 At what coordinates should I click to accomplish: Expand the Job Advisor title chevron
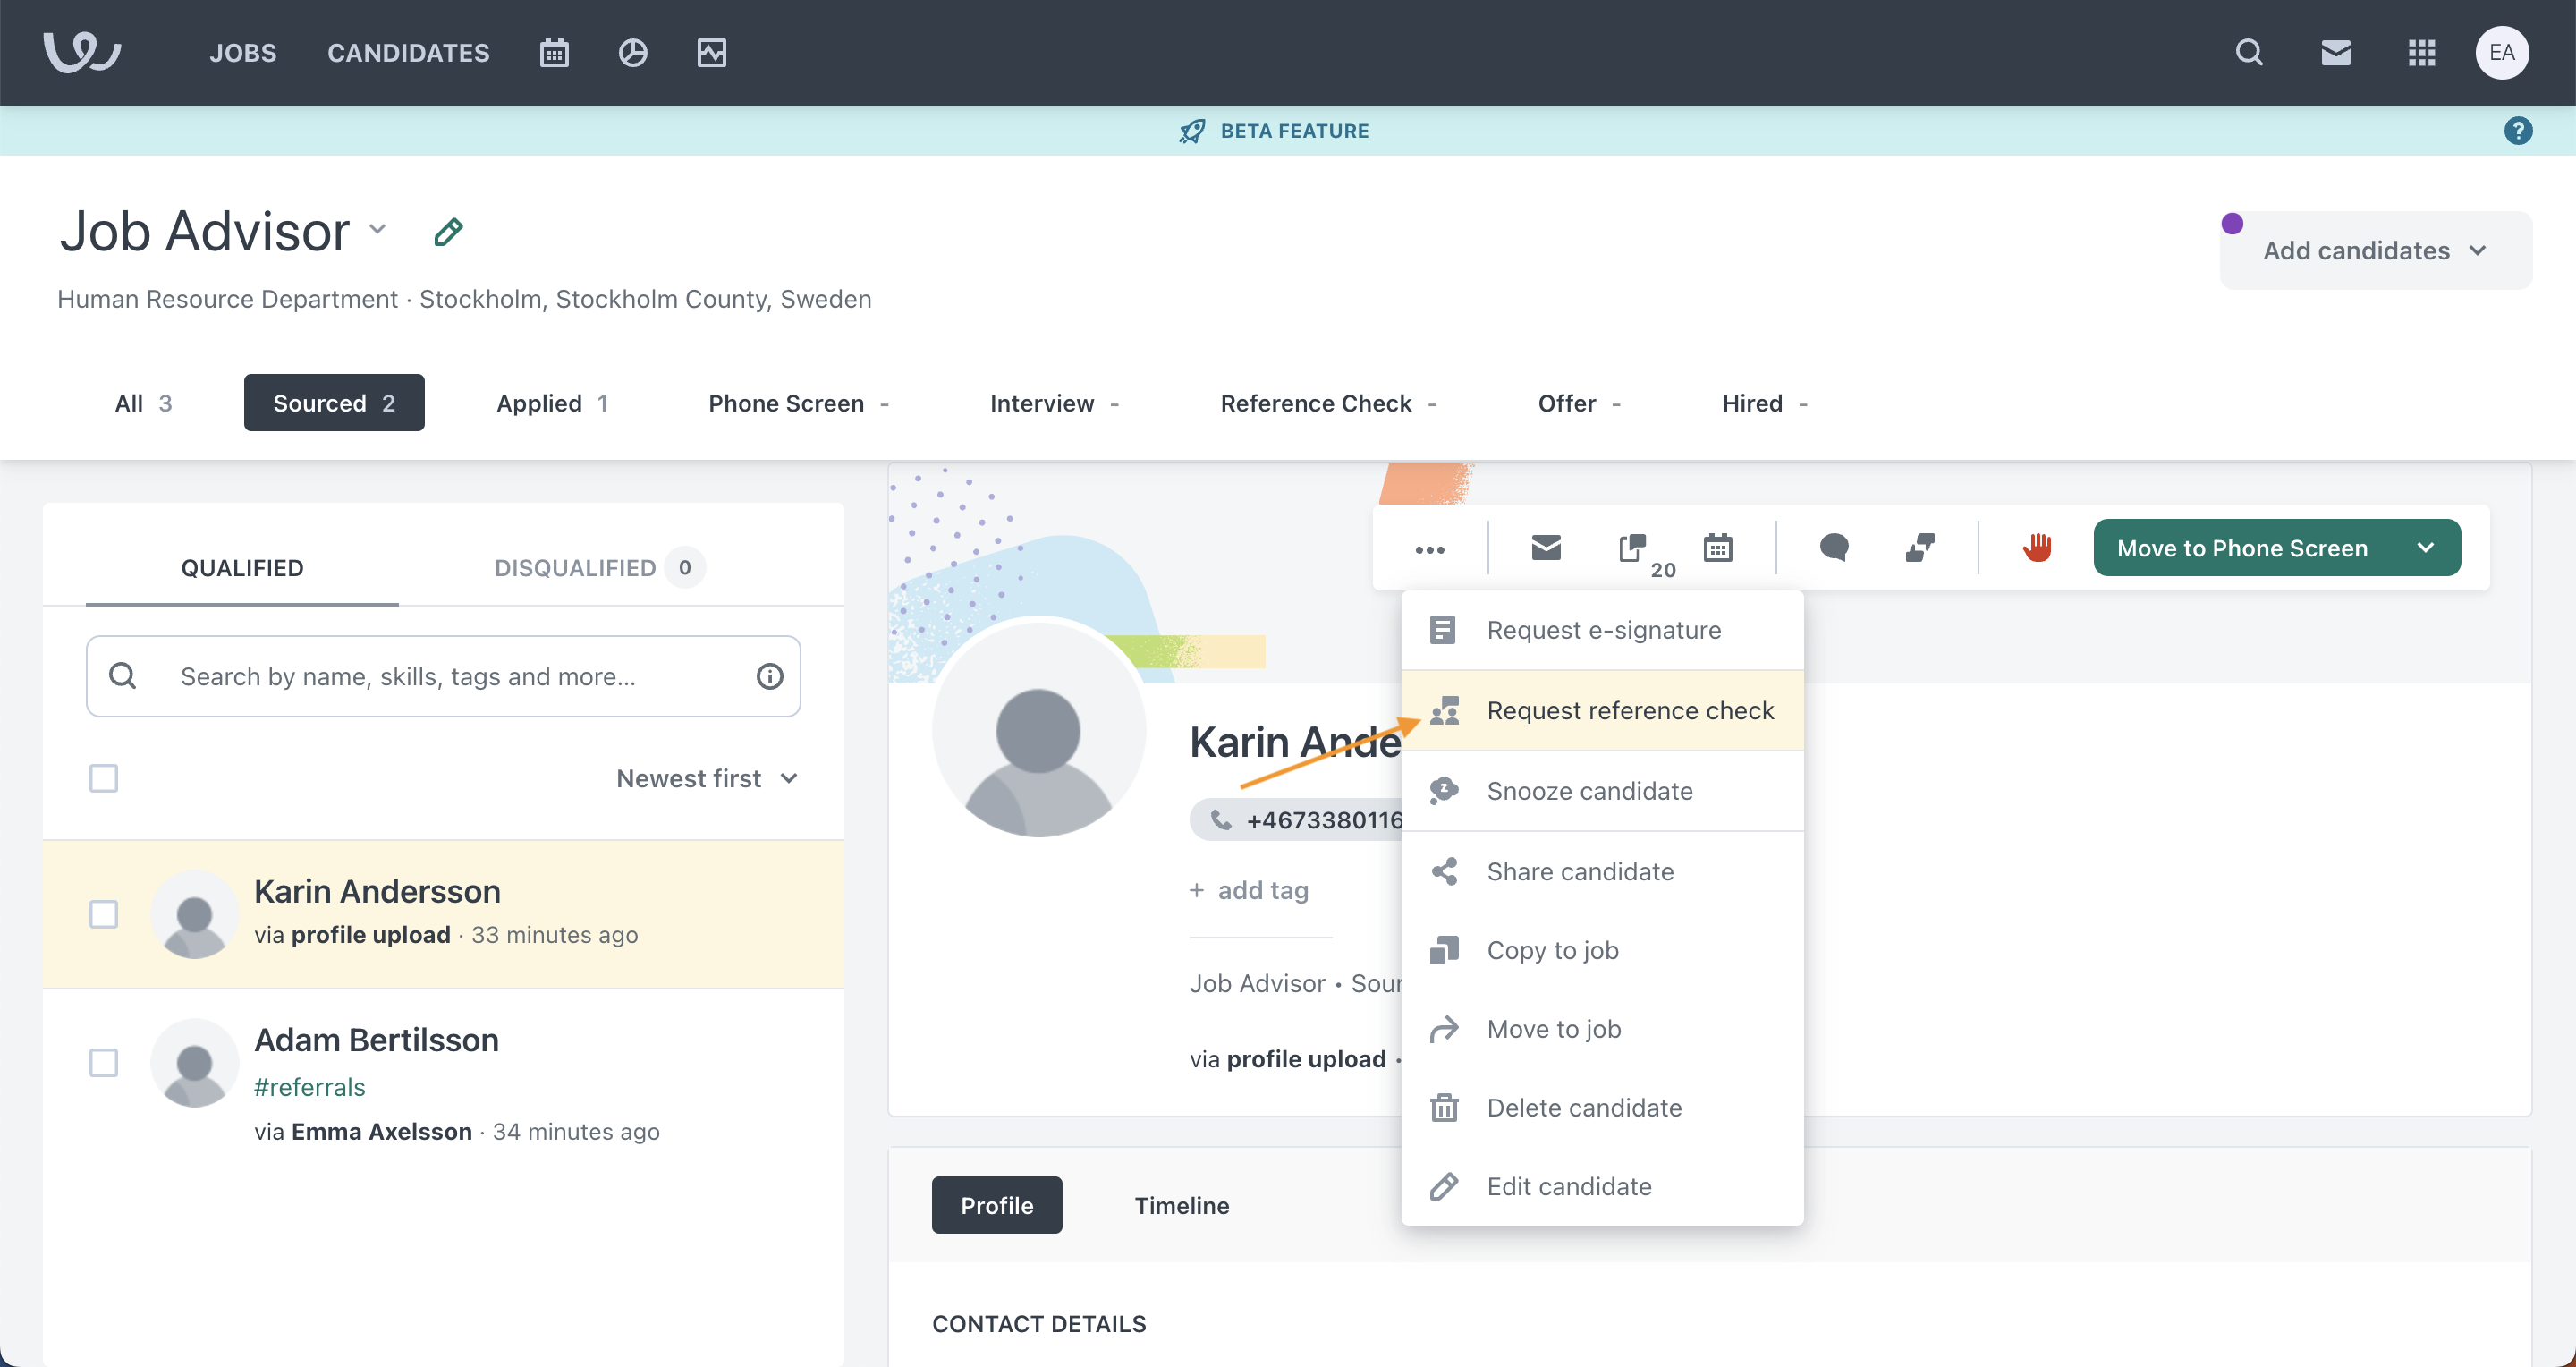point(378,229)
